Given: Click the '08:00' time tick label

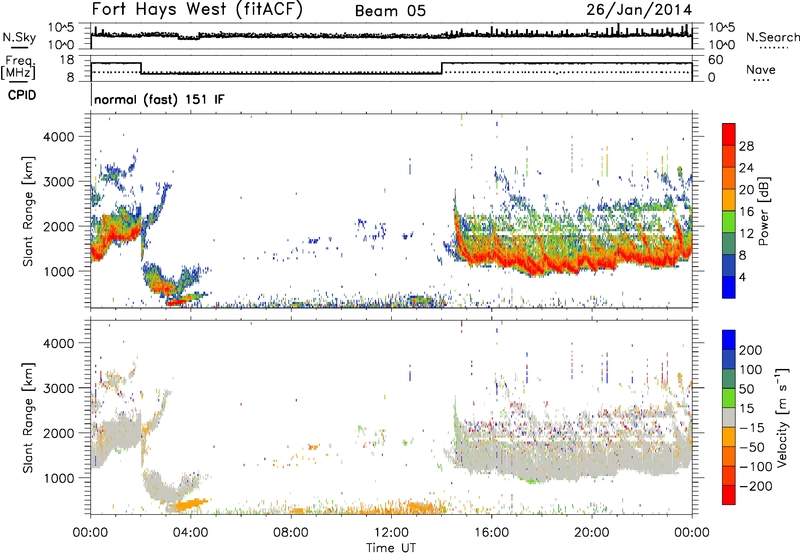Looking at the screenshot, I should [291, 533].
